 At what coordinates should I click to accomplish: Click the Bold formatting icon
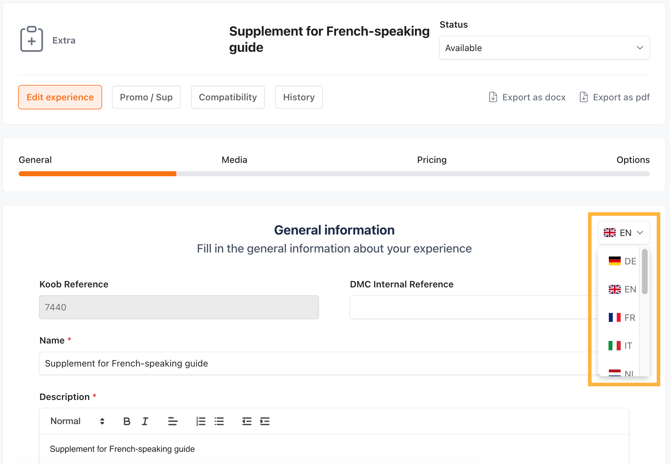(x=127, y=421)
